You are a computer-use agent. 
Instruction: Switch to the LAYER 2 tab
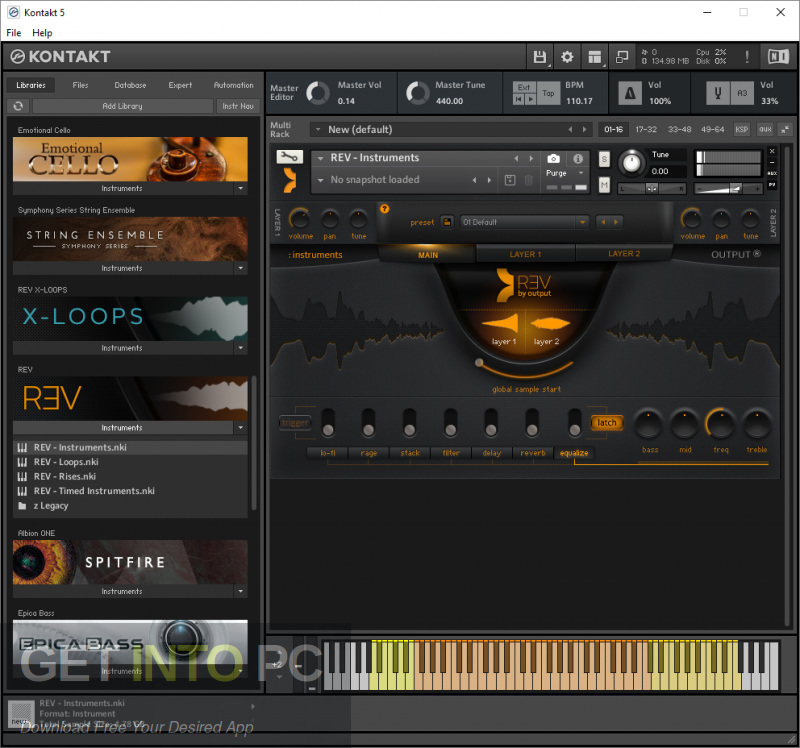click(623, 254)
